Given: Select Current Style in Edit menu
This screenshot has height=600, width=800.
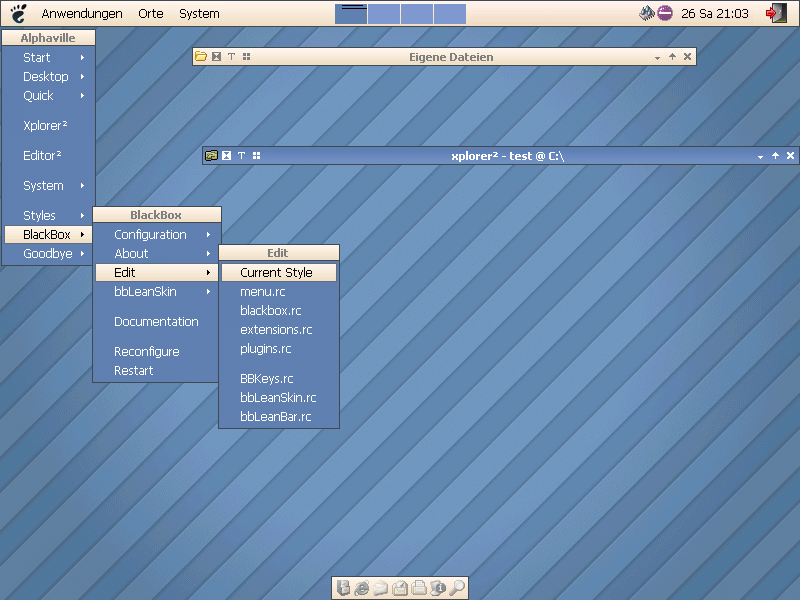Looking at the screenshot, I should coord(279,272).
